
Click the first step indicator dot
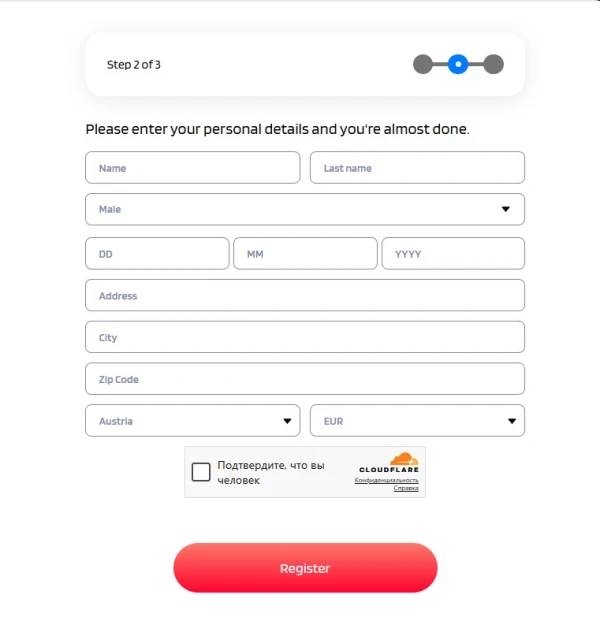pyautogui.click(x=423, y=65)
